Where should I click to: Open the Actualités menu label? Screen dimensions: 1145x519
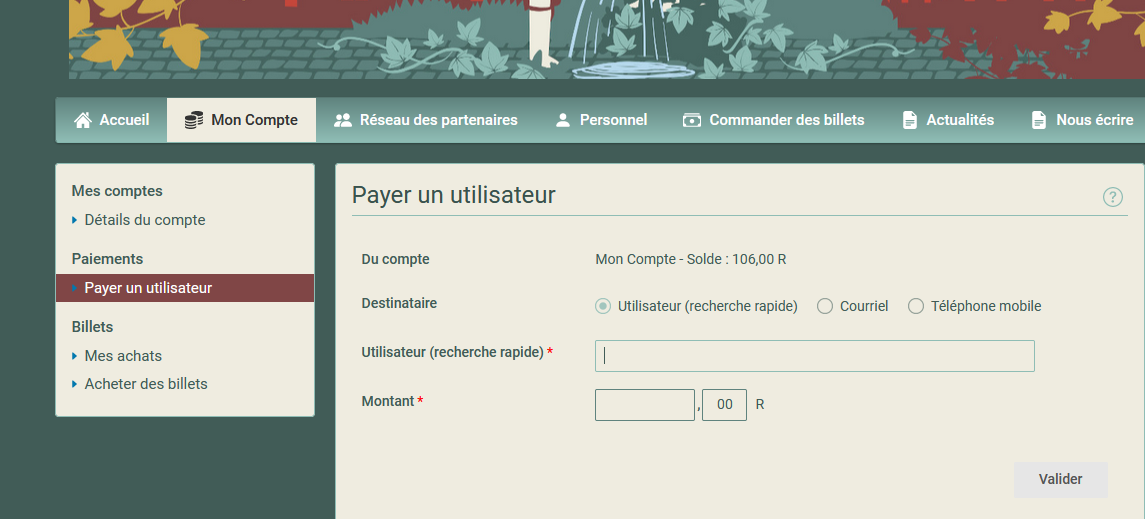(960, 120)
